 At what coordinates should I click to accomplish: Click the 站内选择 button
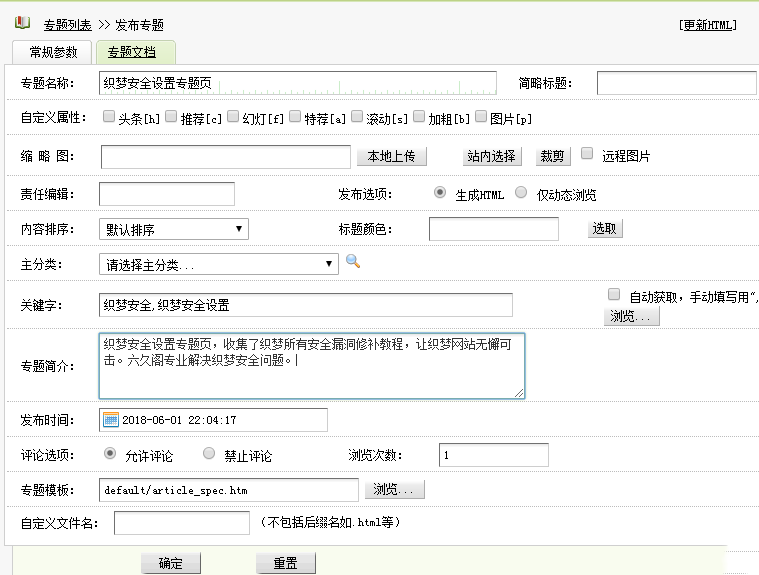491,156
